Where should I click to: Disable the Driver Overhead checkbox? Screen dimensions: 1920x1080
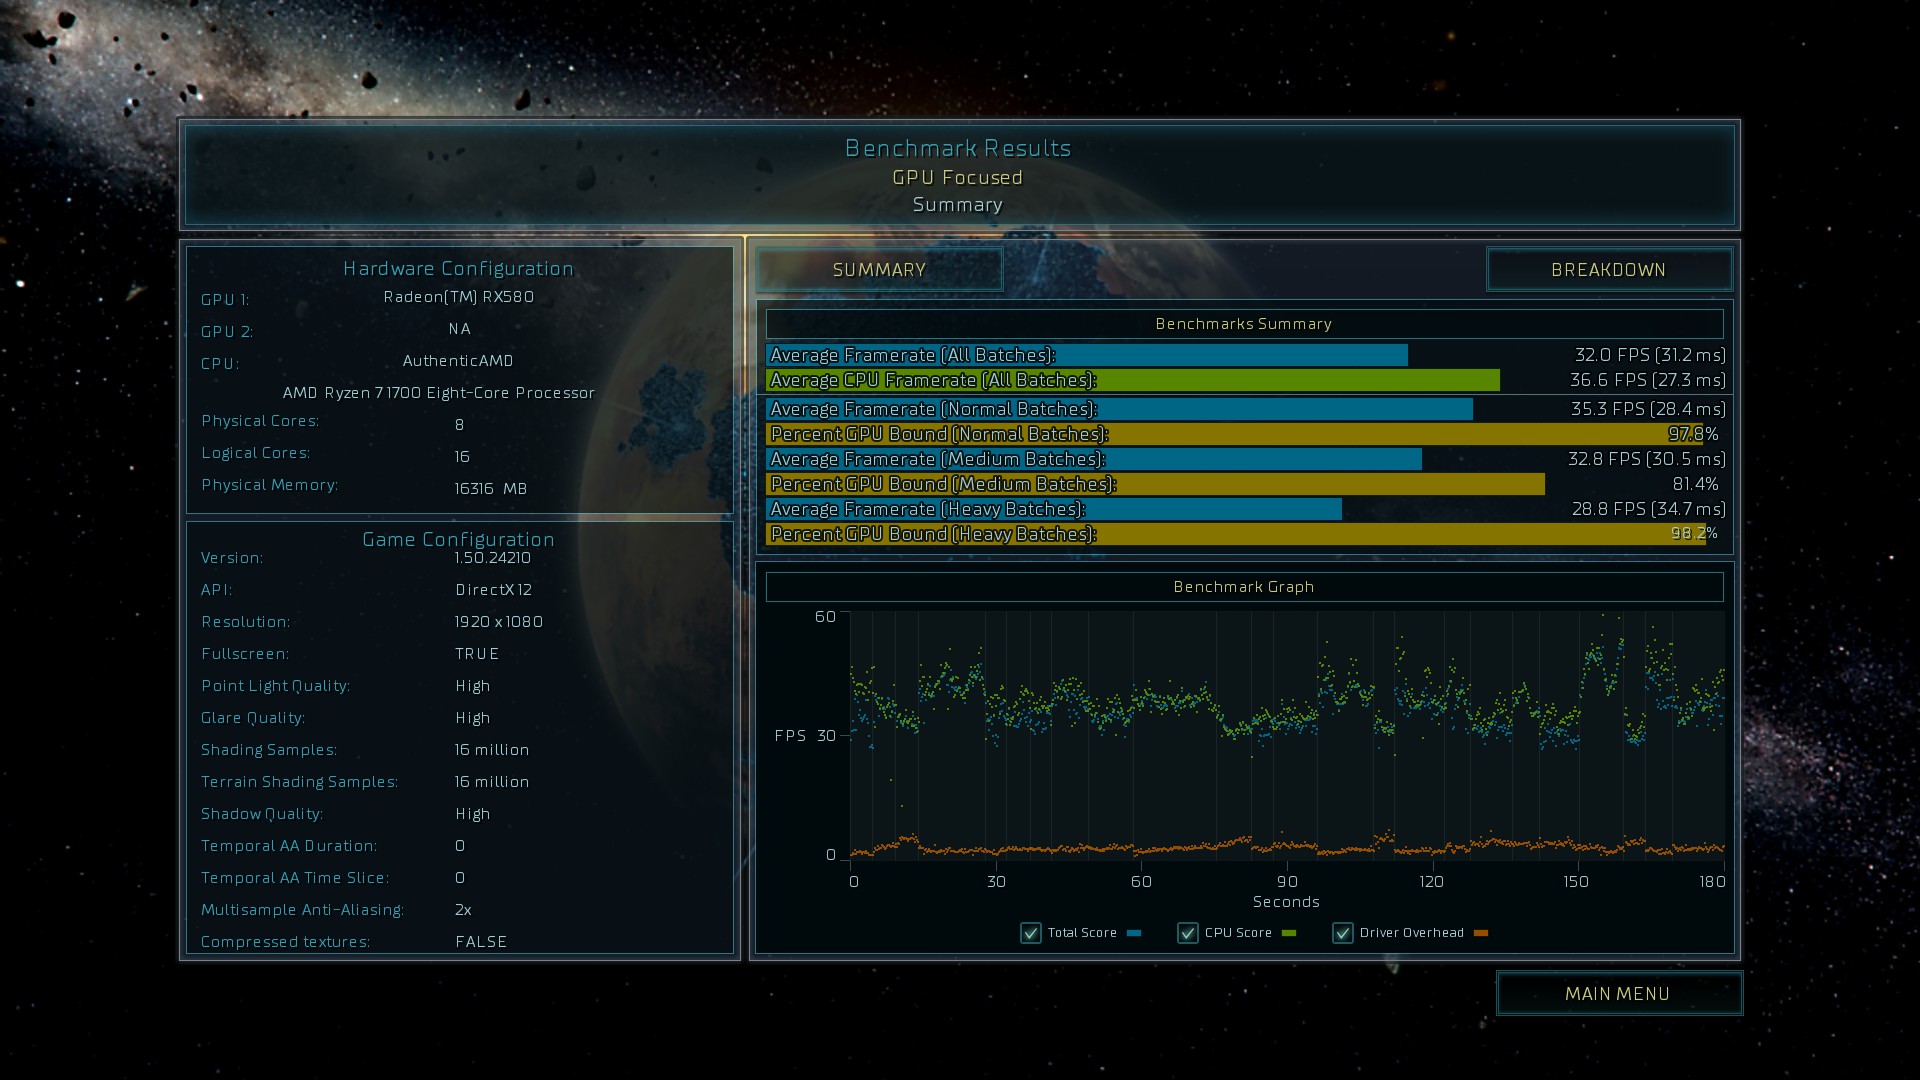click(1343, 933)
